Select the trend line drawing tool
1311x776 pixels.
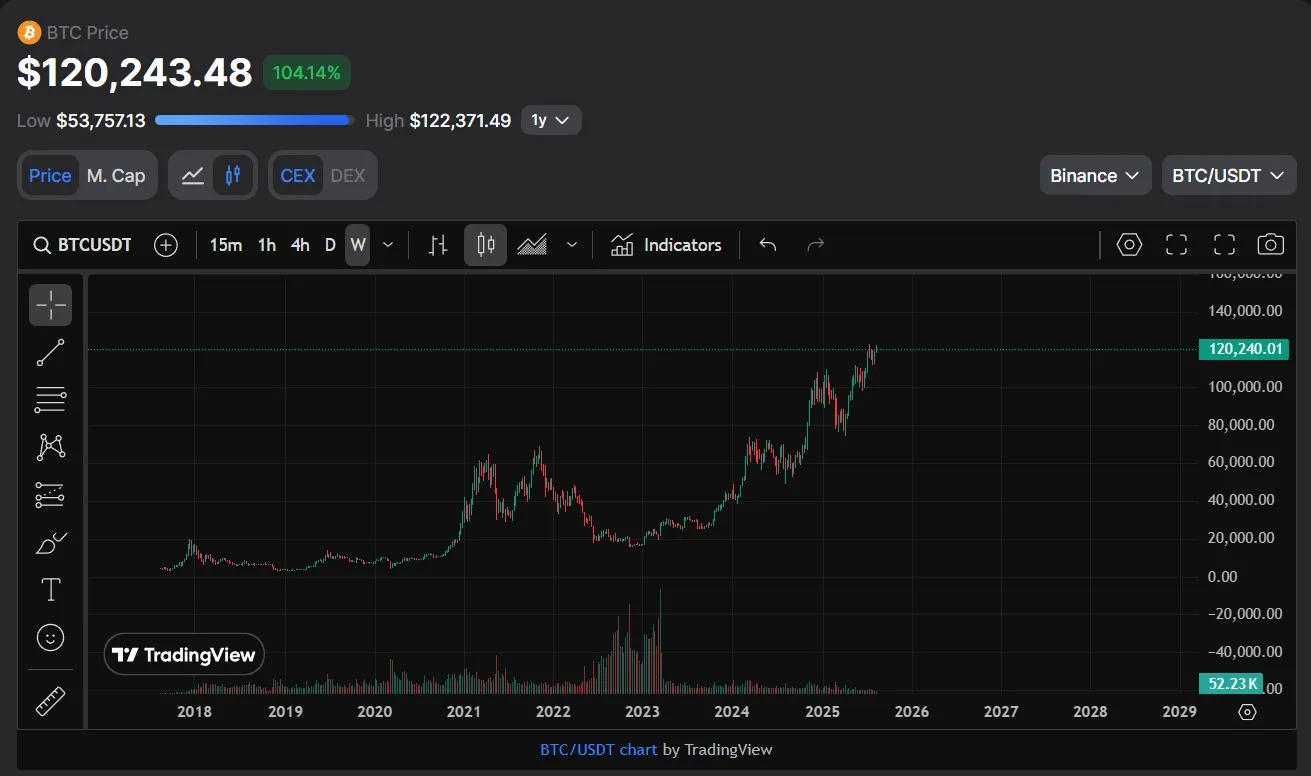click(x=50, y=352)
